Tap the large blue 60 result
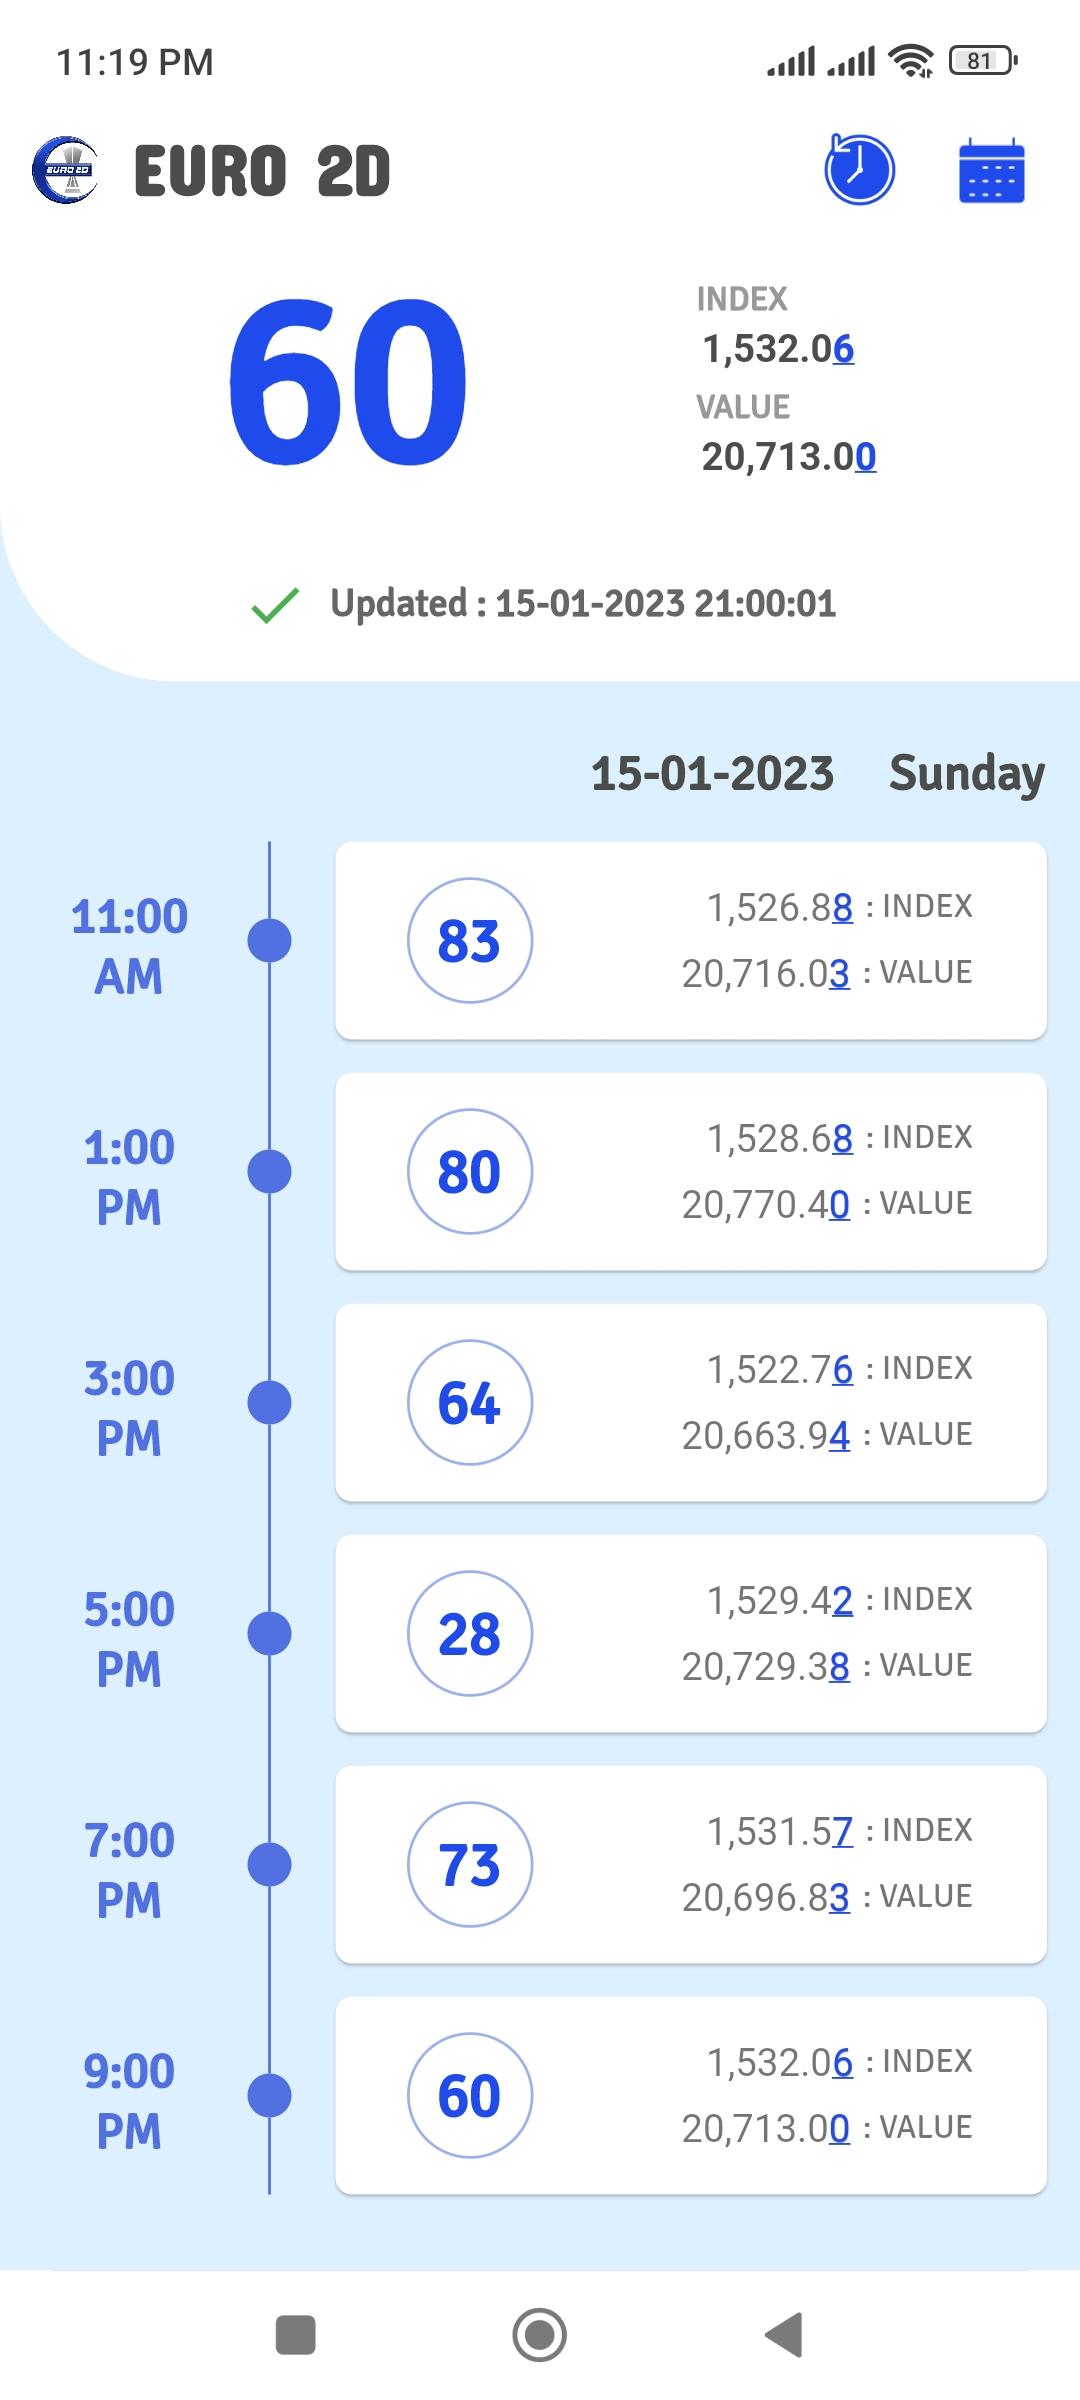 point(347,382)
